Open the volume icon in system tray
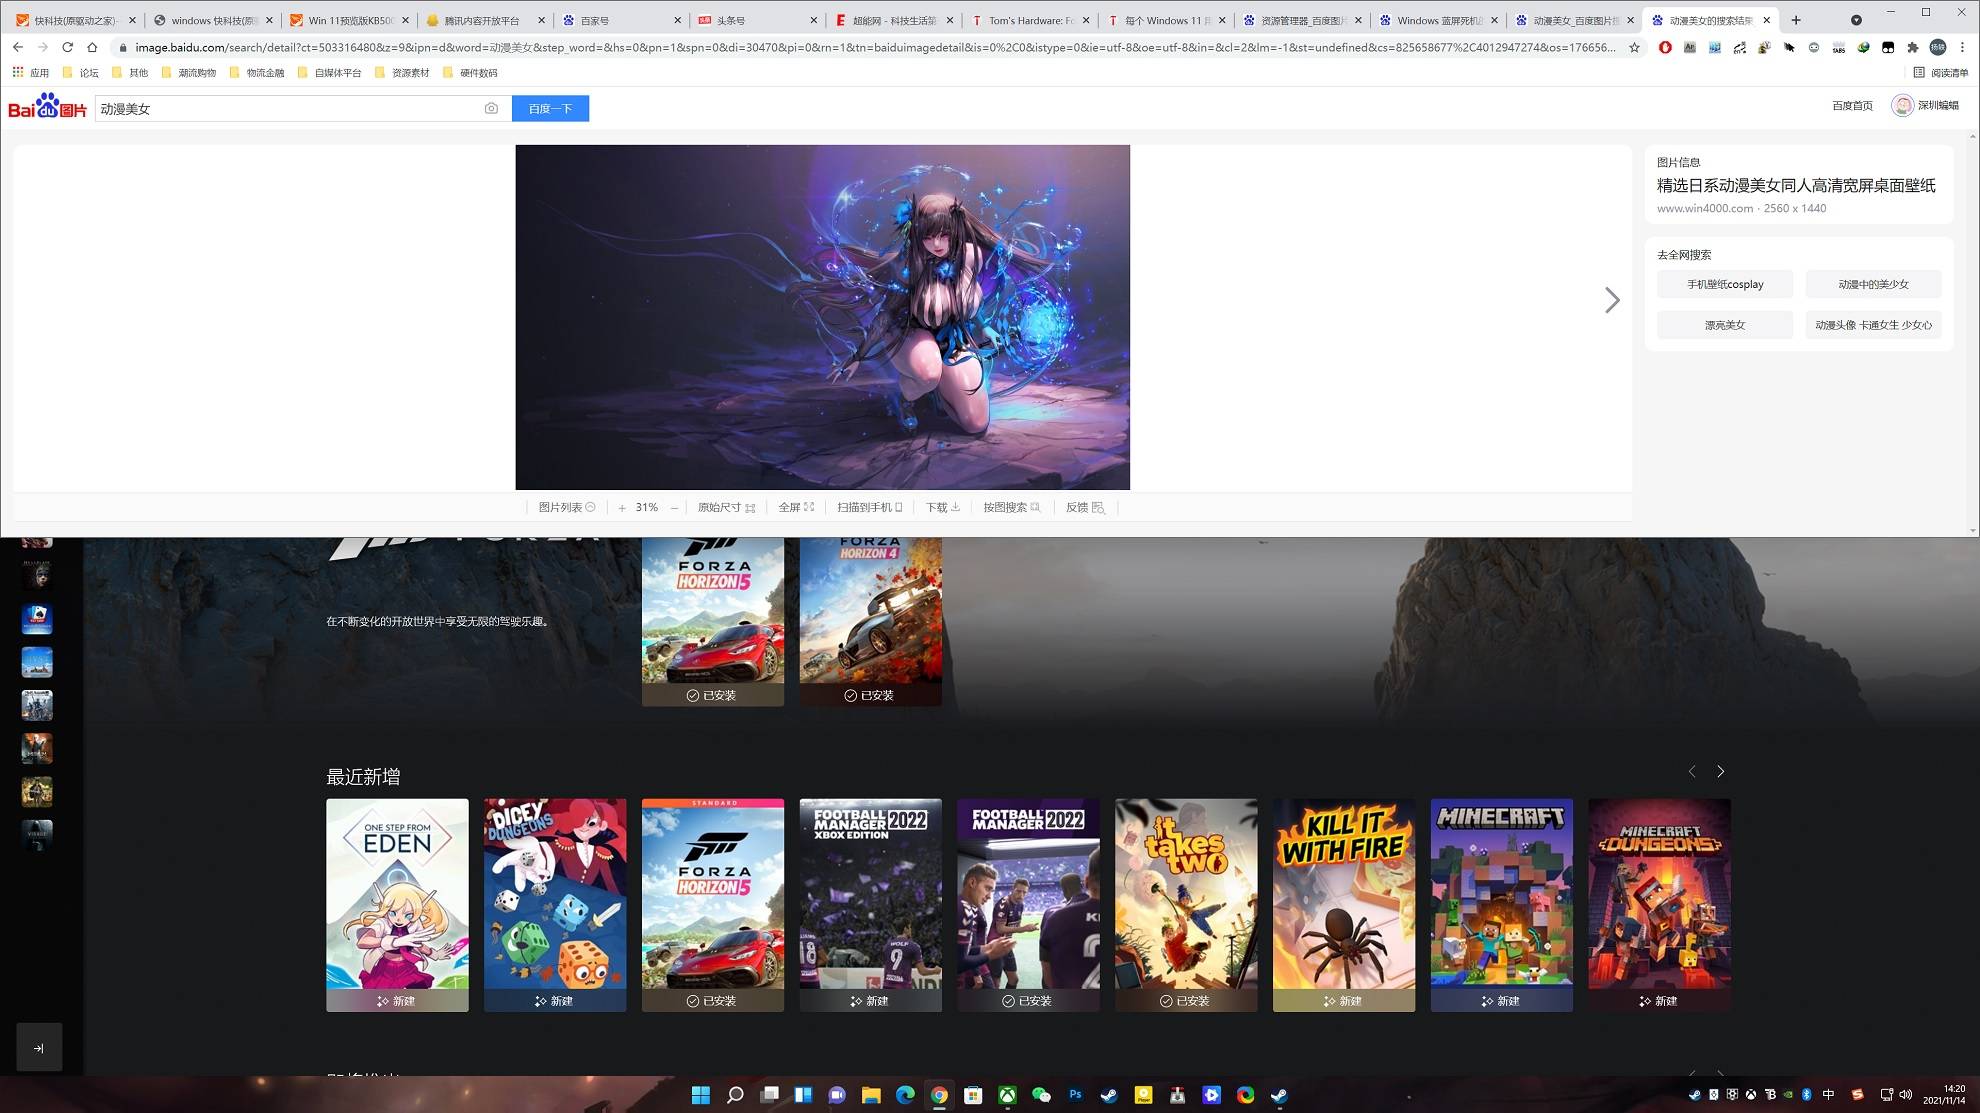 pyautogui.click(x=1905, y=1095)
